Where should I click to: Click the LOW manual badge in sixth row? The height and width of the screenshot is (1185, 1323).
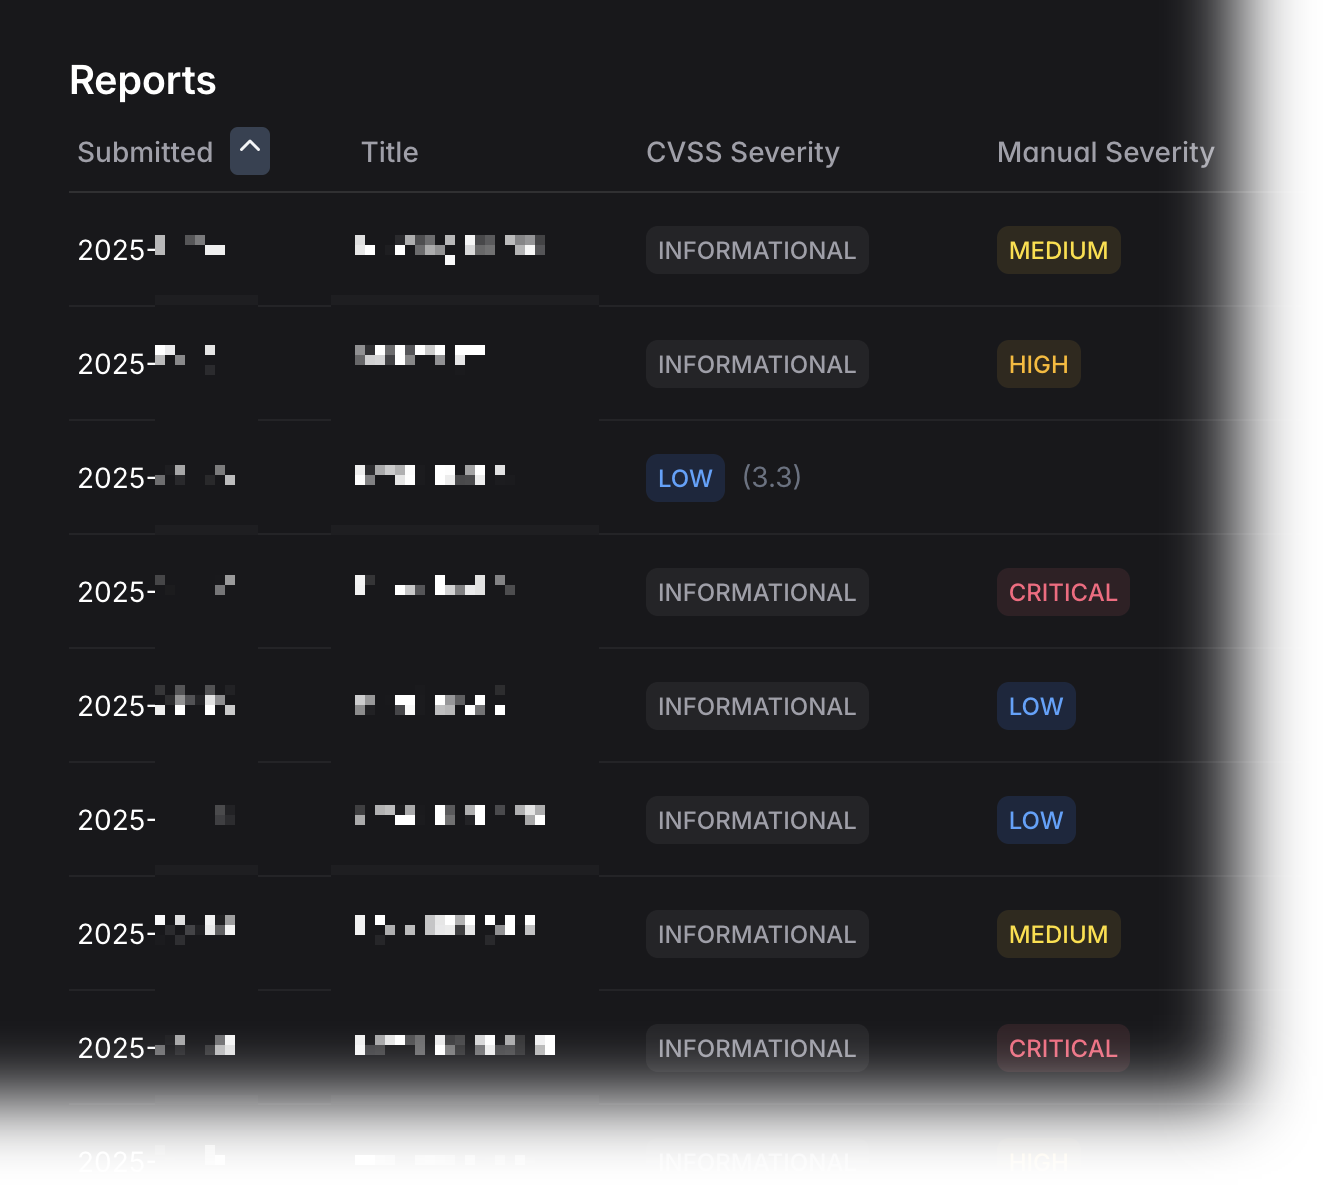pyautogui.click(x=1035, y=820)
